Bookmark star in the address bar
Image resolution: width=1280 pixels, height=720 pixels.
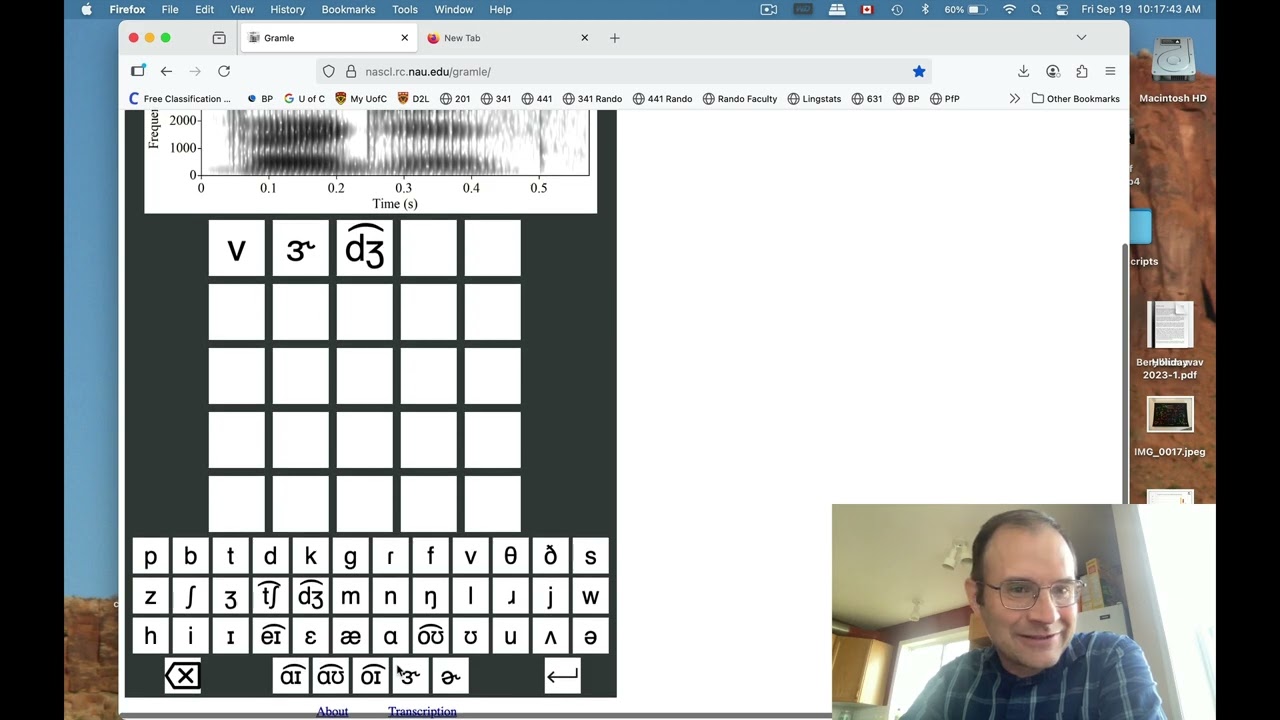(919, 71)
